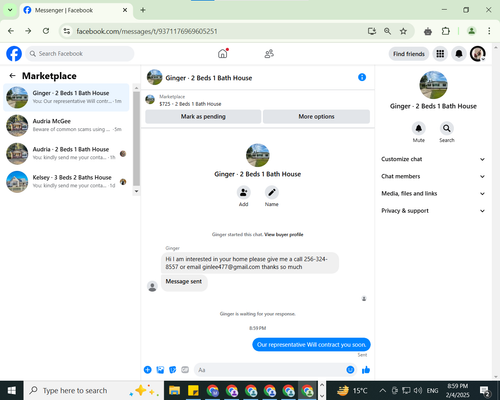Expand Chat members section
The image size is (500, 400).
(433, 176)
